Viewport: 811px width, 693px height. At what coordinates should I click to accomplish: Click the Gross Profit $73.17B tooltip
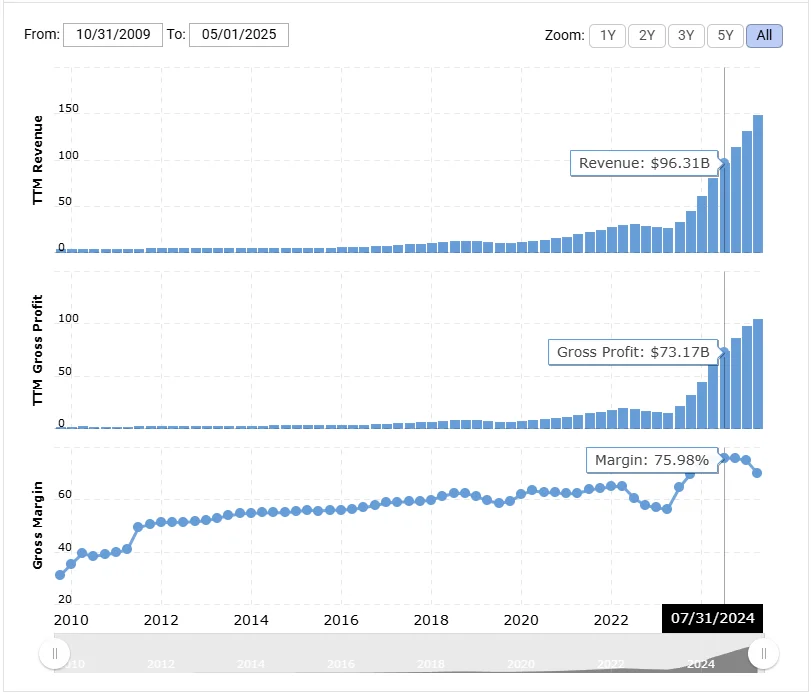632,352
